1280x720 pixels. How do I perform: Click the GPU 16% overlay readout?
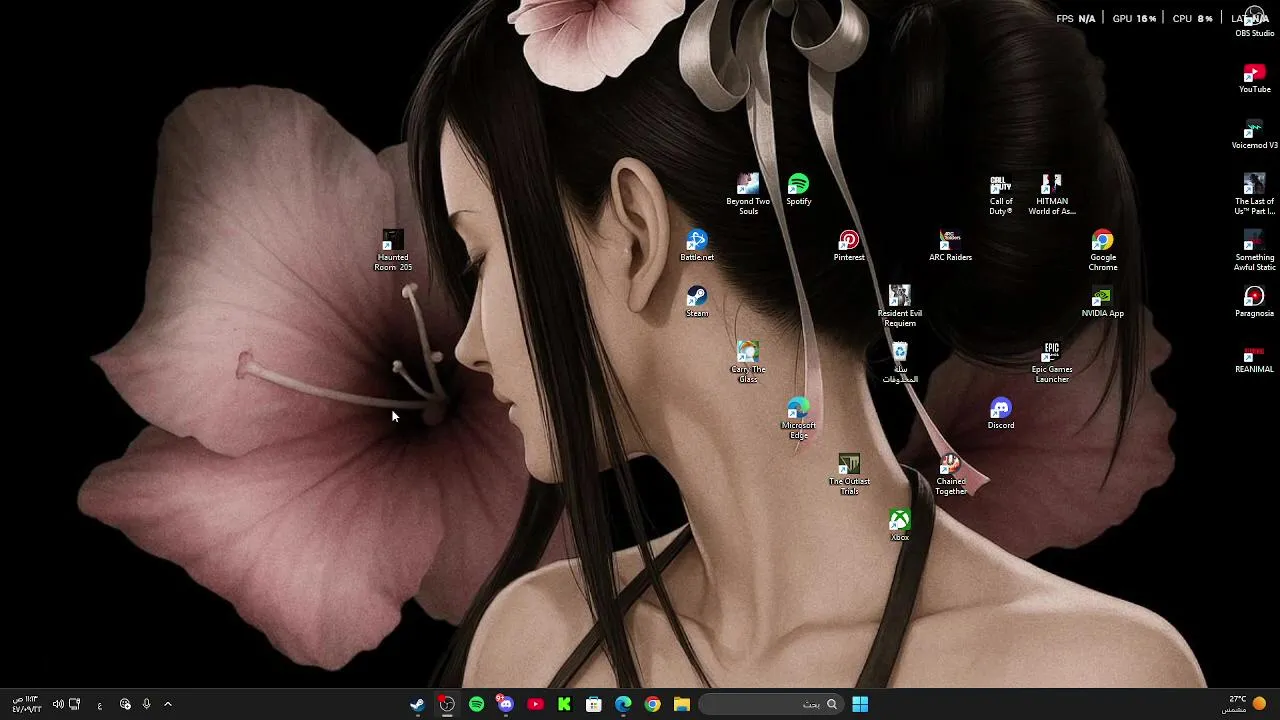click(x=1134, y=18)
